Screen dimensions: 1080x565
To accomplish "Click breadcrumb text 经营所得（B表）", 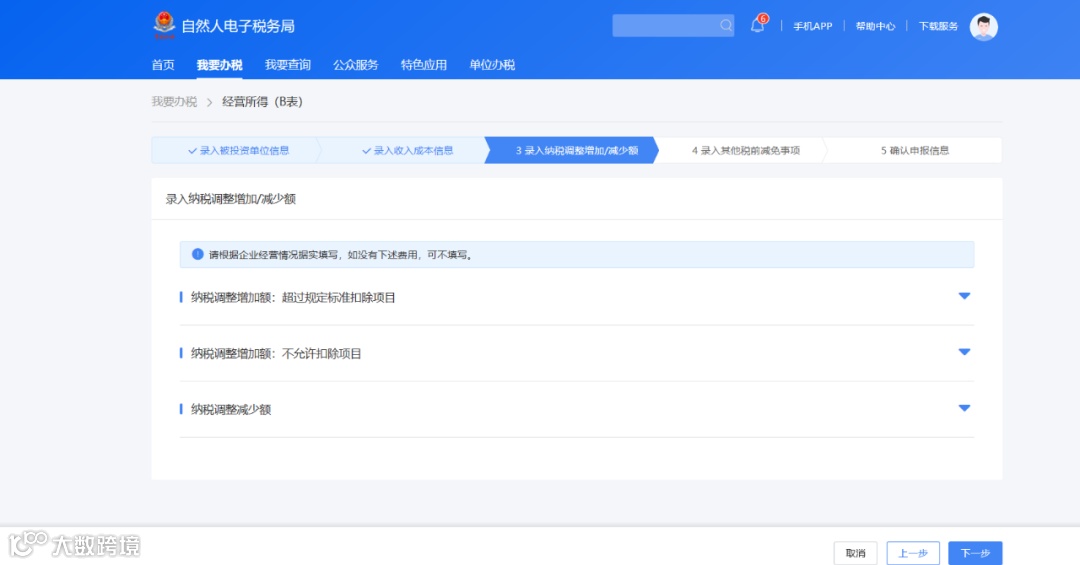I will pyautogui.click(x=262, y=101).
